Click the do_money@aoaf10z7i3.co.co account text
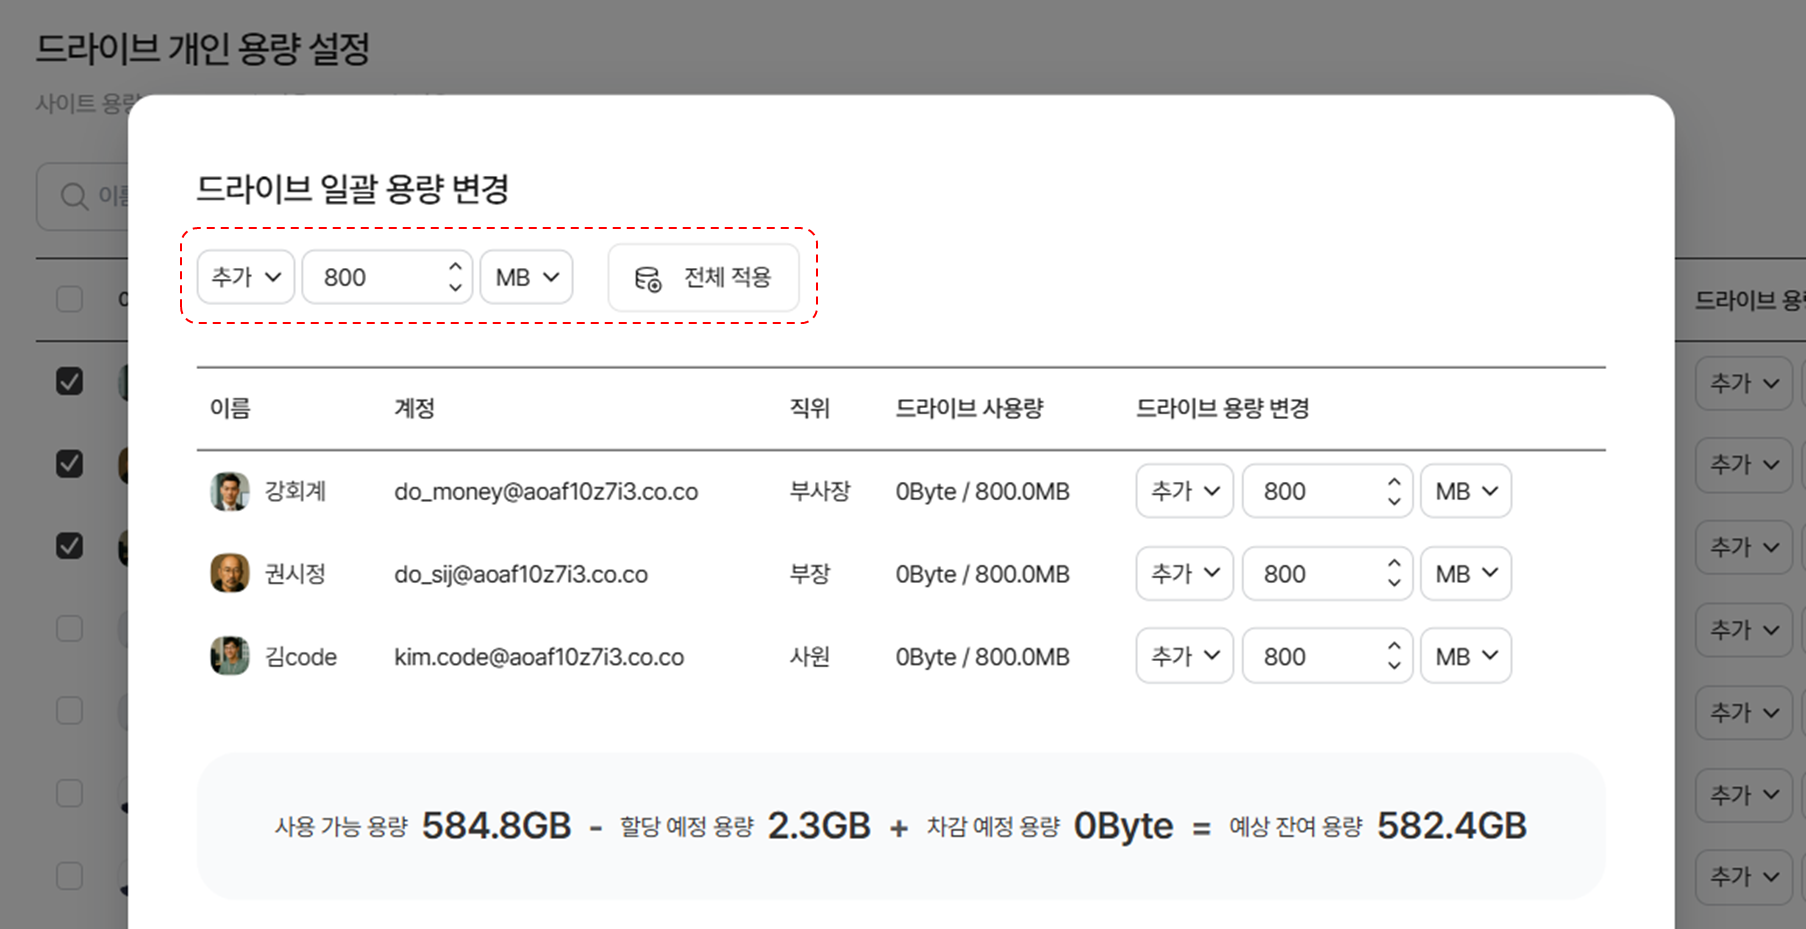1806x929 pixels. [x=546, y=492]
